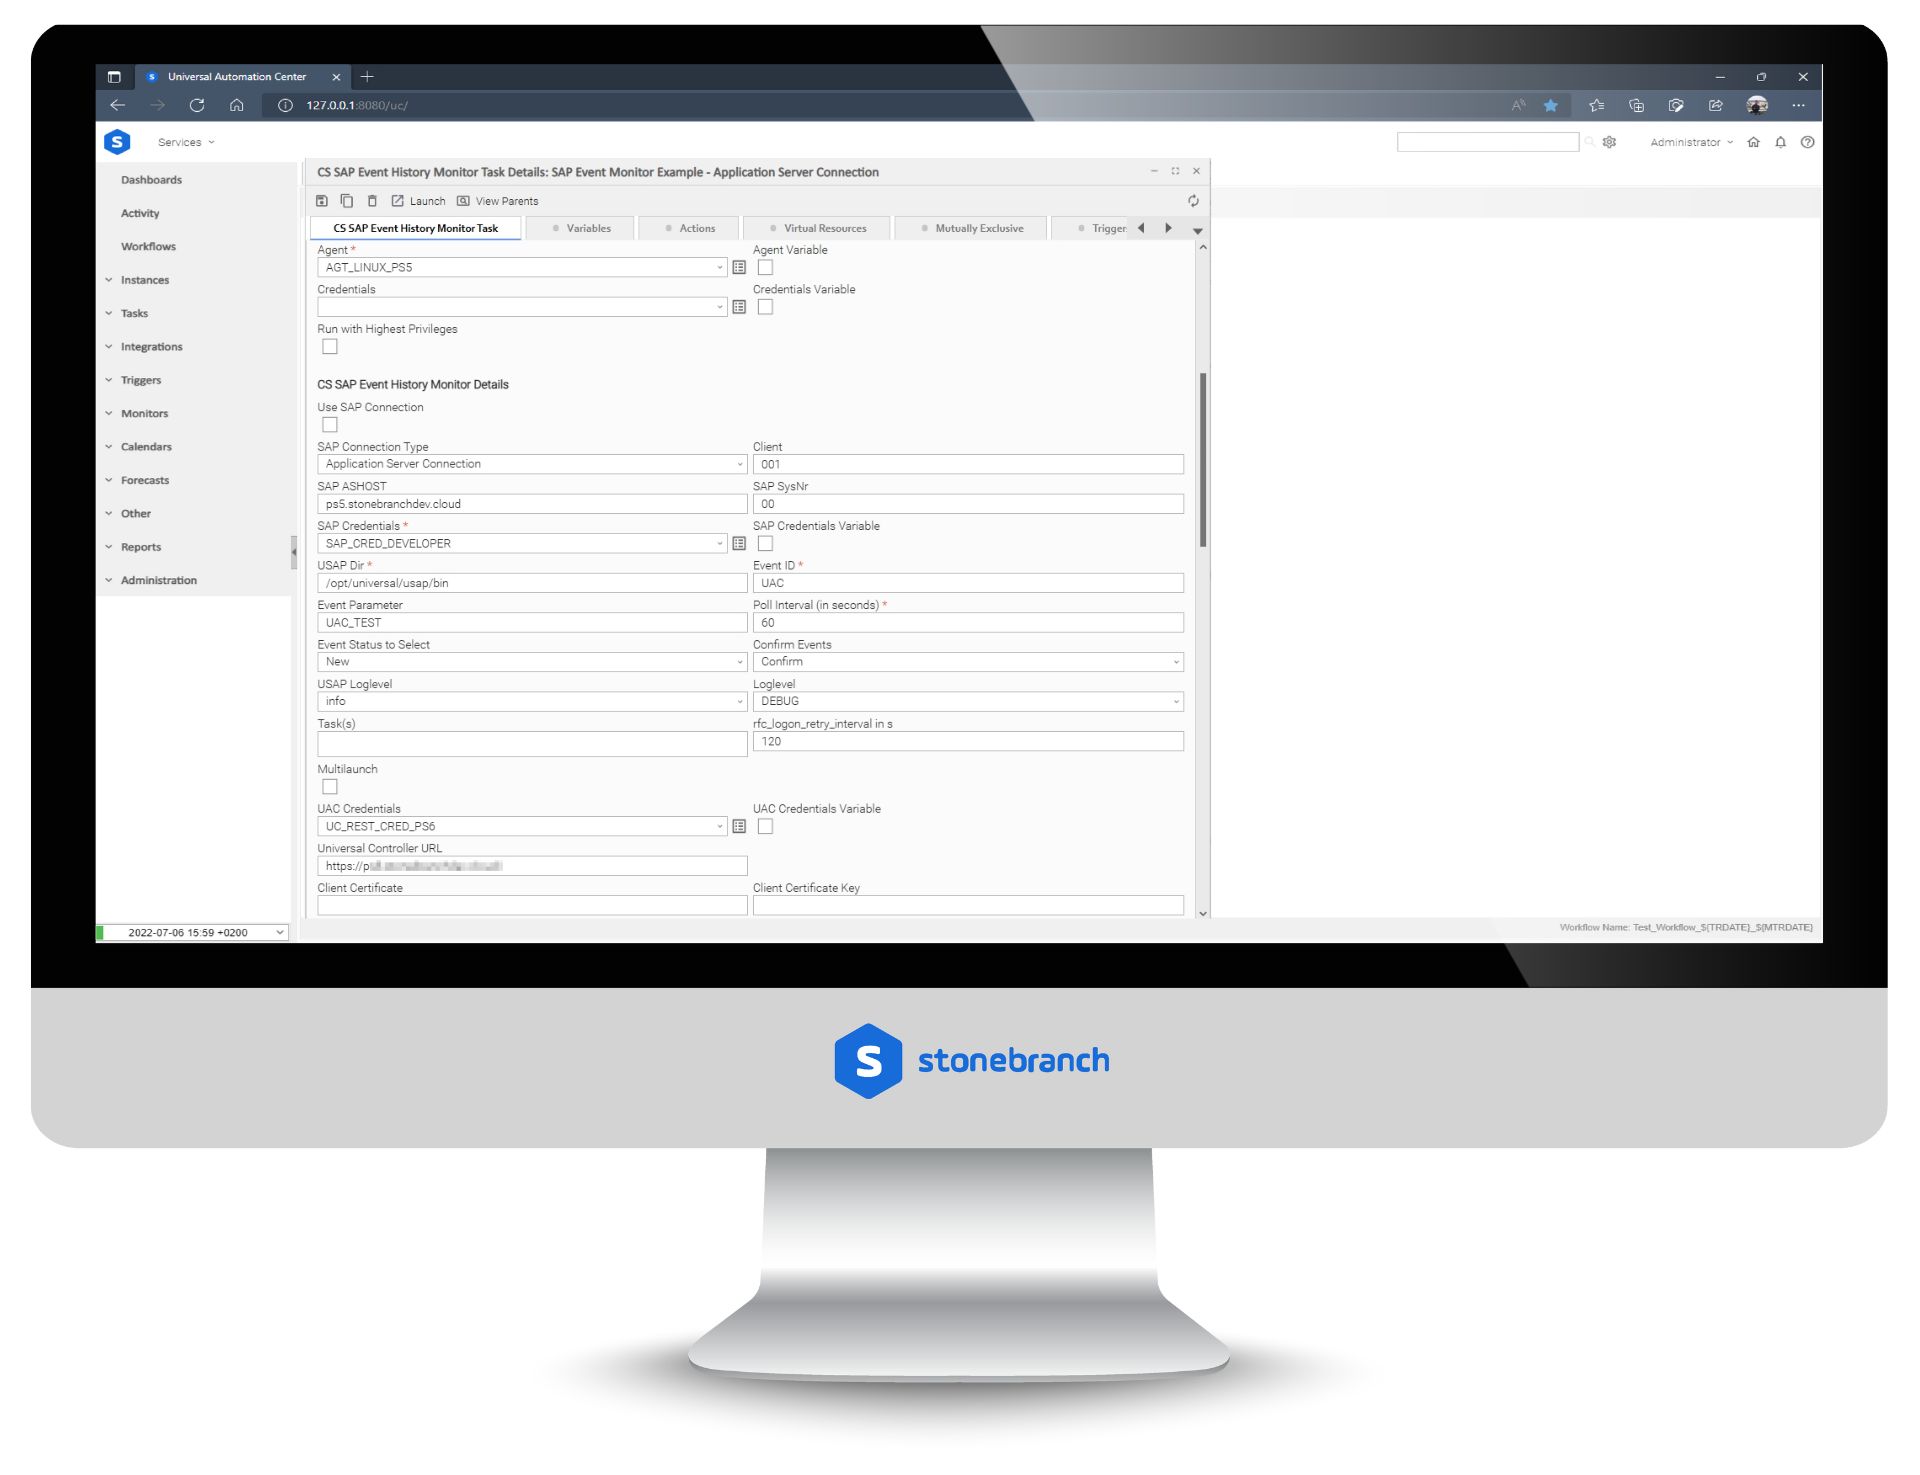Viewport: 1920px width, 1475px height.
Task: Click the browse icon next to SAP Credentials
Action: pos(739,544)
